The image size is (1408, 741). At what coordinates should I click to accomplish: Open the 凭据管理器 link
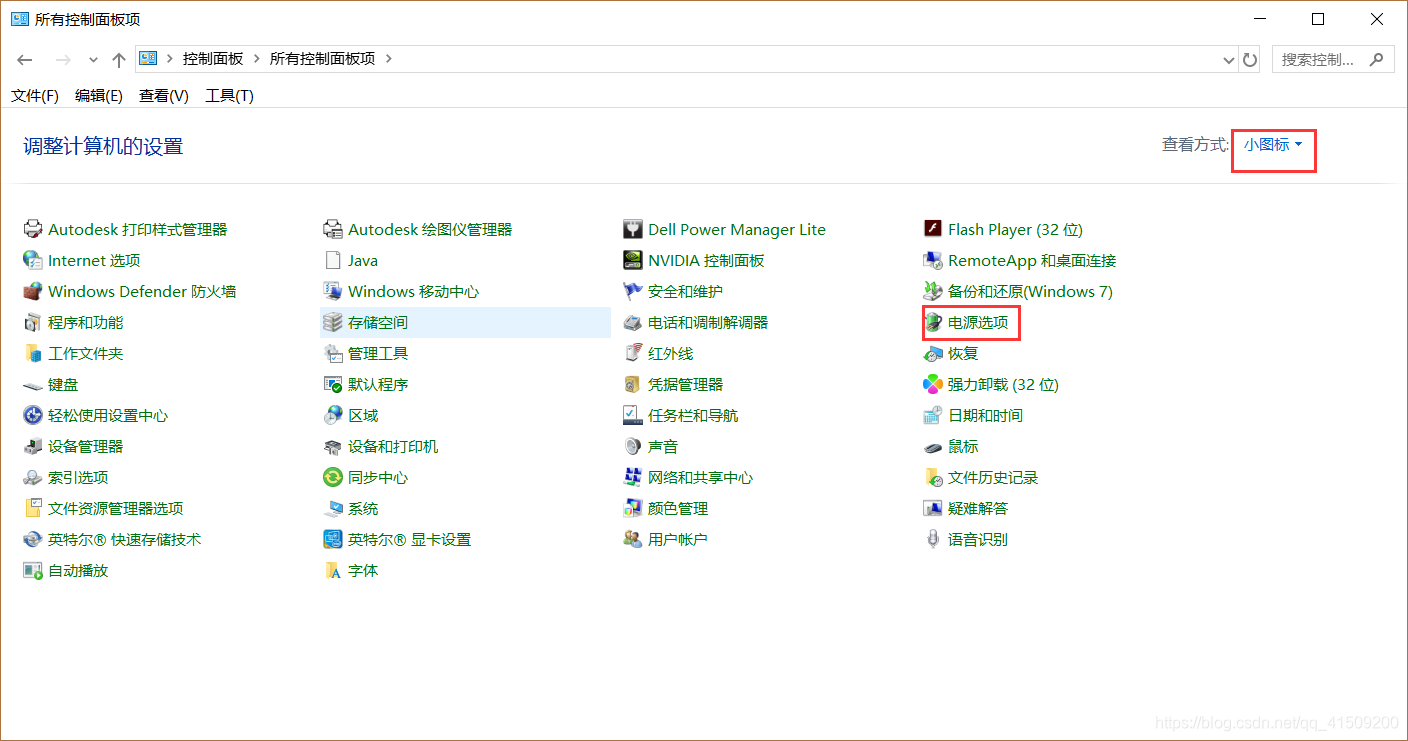pyautogui.click(x=685, y=384)
